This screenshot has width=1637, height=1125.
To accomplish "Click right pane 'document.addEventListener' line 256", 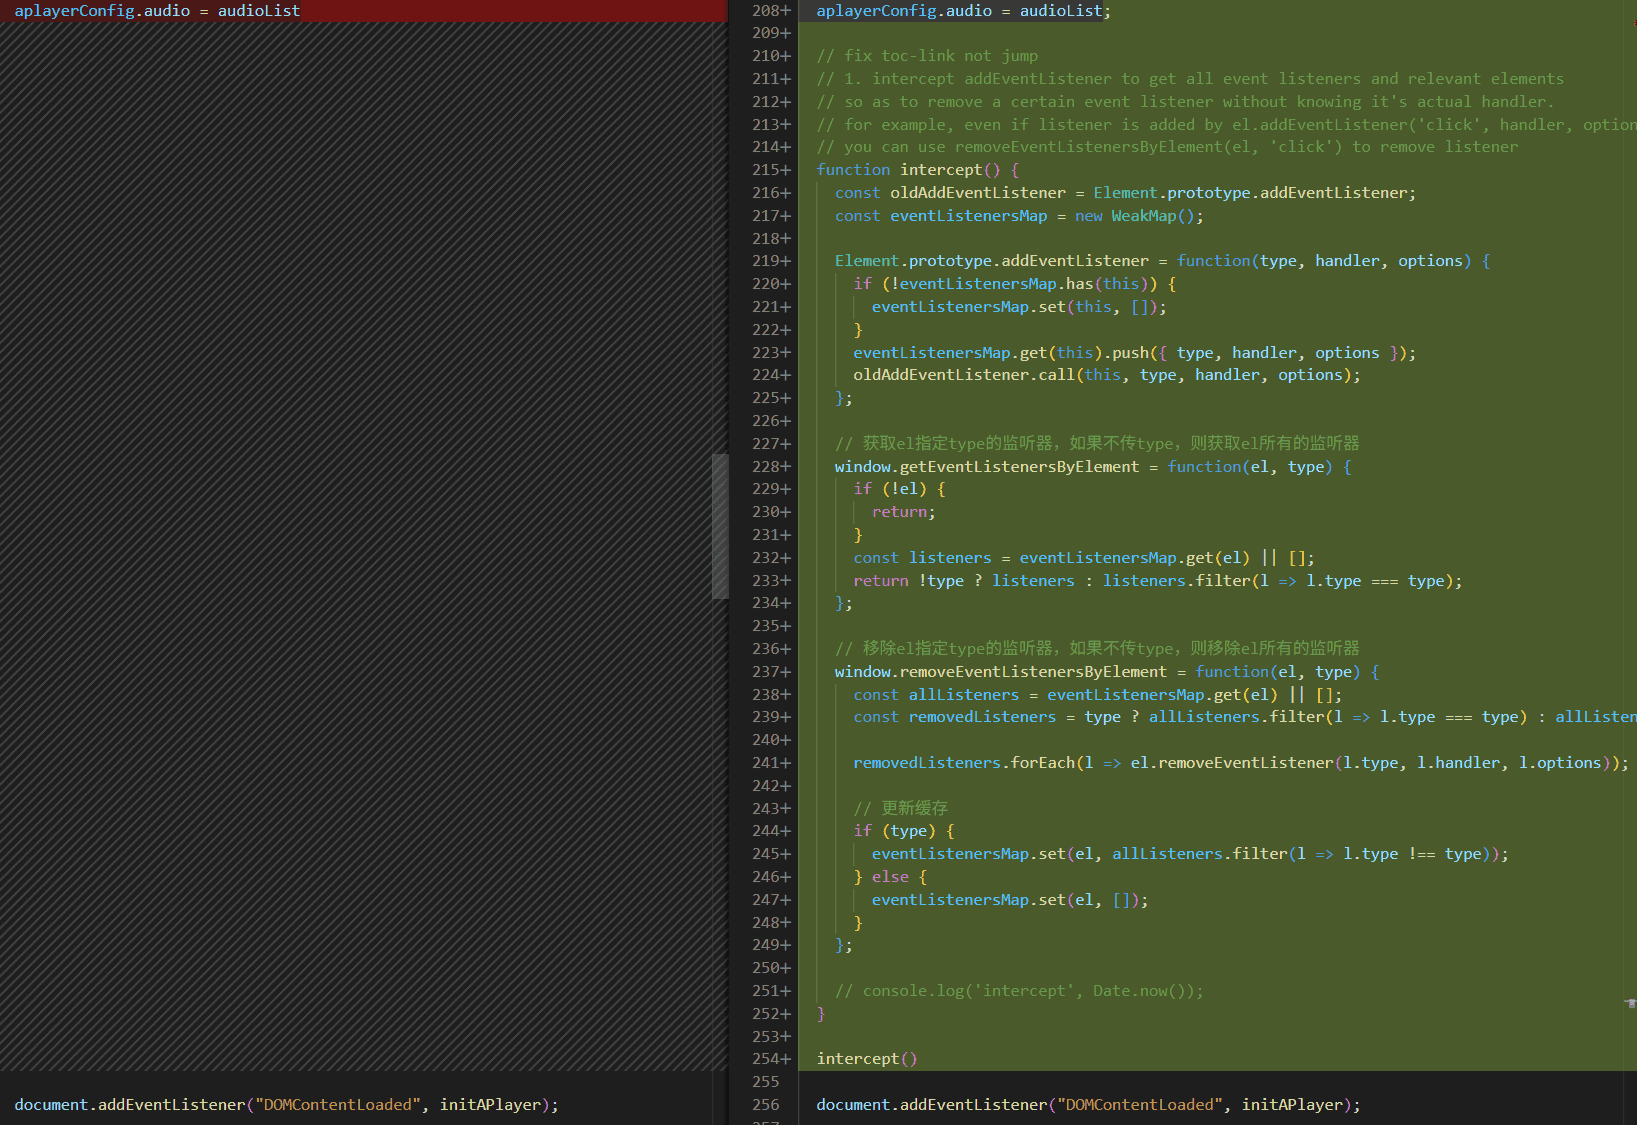I will coord(1088,1105).
